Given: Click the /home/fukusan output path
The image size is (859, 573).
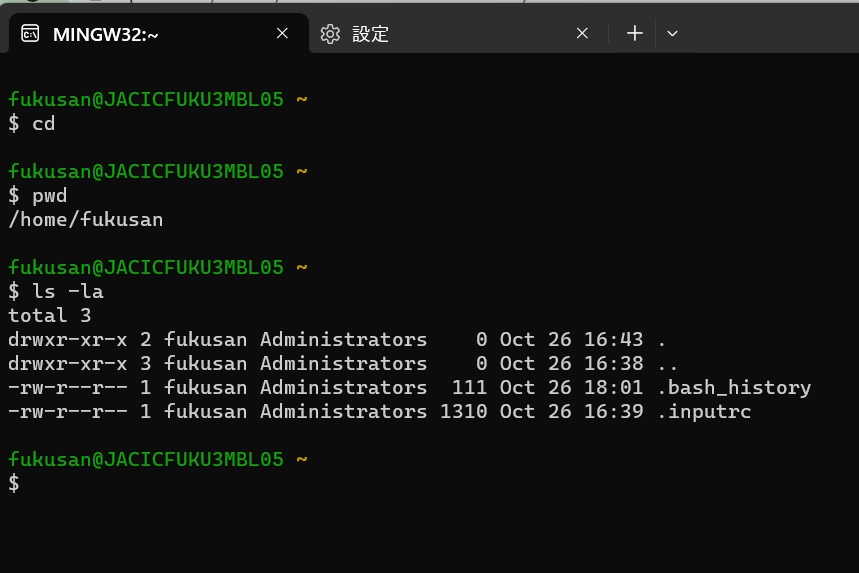Looking at the screenshot, I should pos(85,219).
